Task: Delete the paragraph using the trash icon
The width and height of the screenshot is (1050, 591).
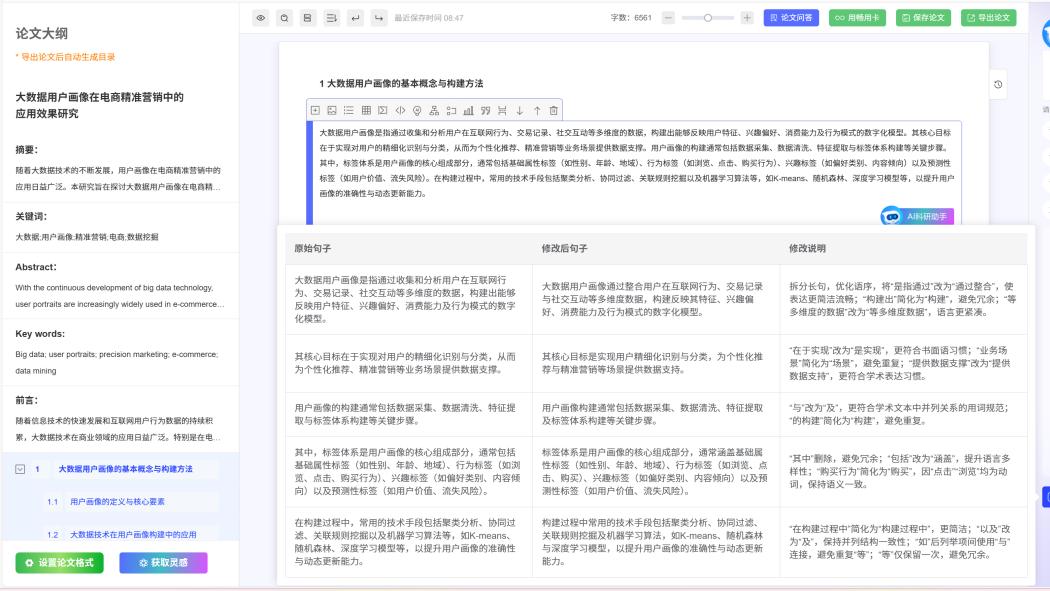Action: pos(553,110)
